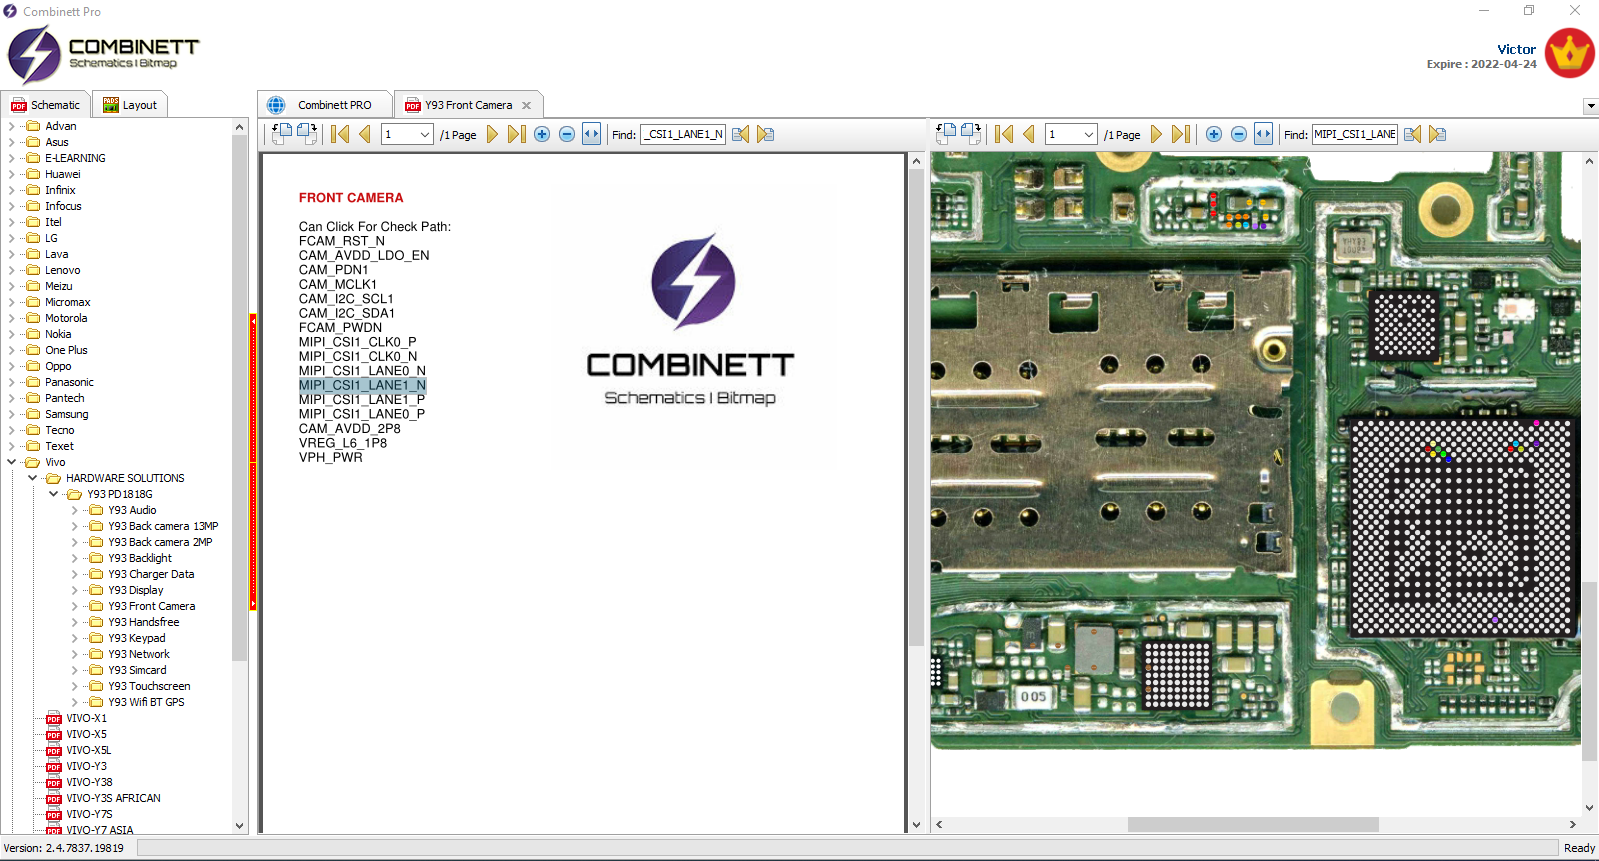
Task: Zoom in on the schematic PDF
Action: [x=542, y=134]
